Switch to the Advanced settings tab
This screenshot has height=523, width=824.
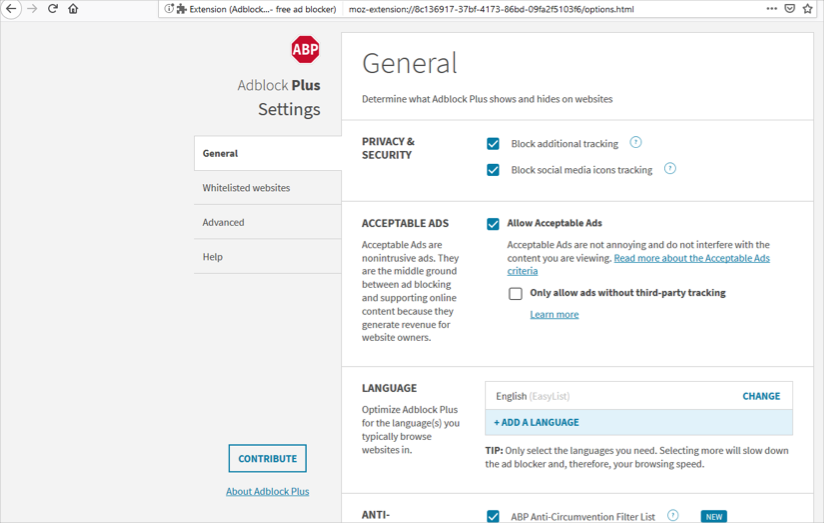pos(223,222)
